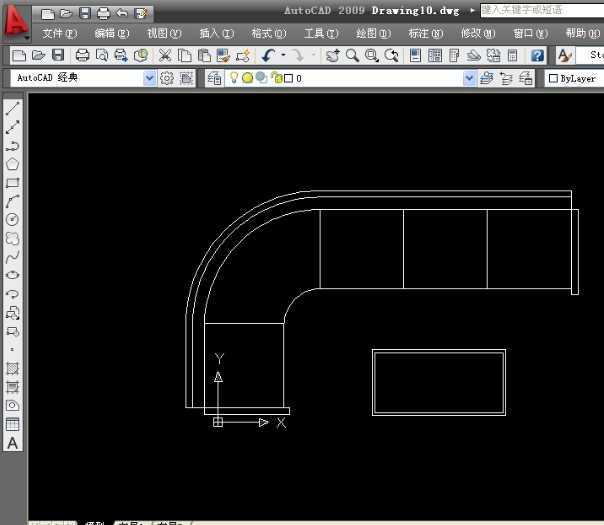Click the Make Block tool
The height and width of the screenshot is (525, 604).
tap(12, 331)
